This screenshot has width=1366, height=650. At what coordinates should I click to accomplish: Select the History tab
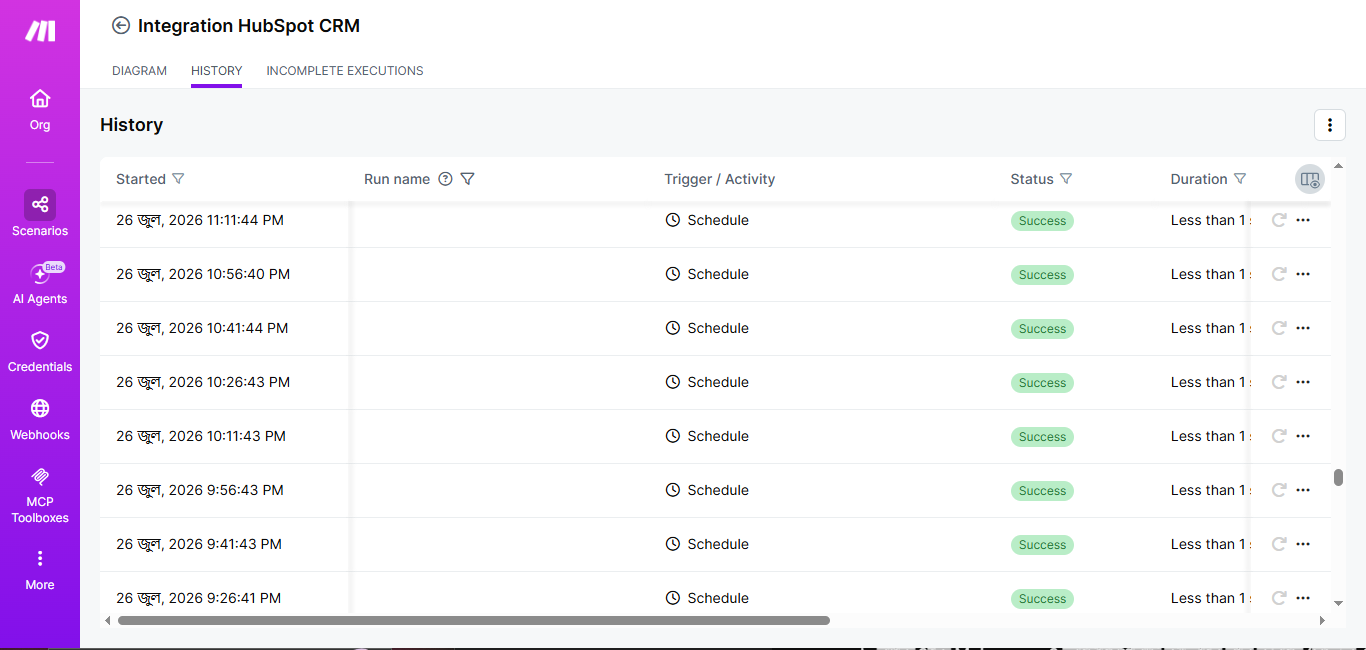[216, 71]
